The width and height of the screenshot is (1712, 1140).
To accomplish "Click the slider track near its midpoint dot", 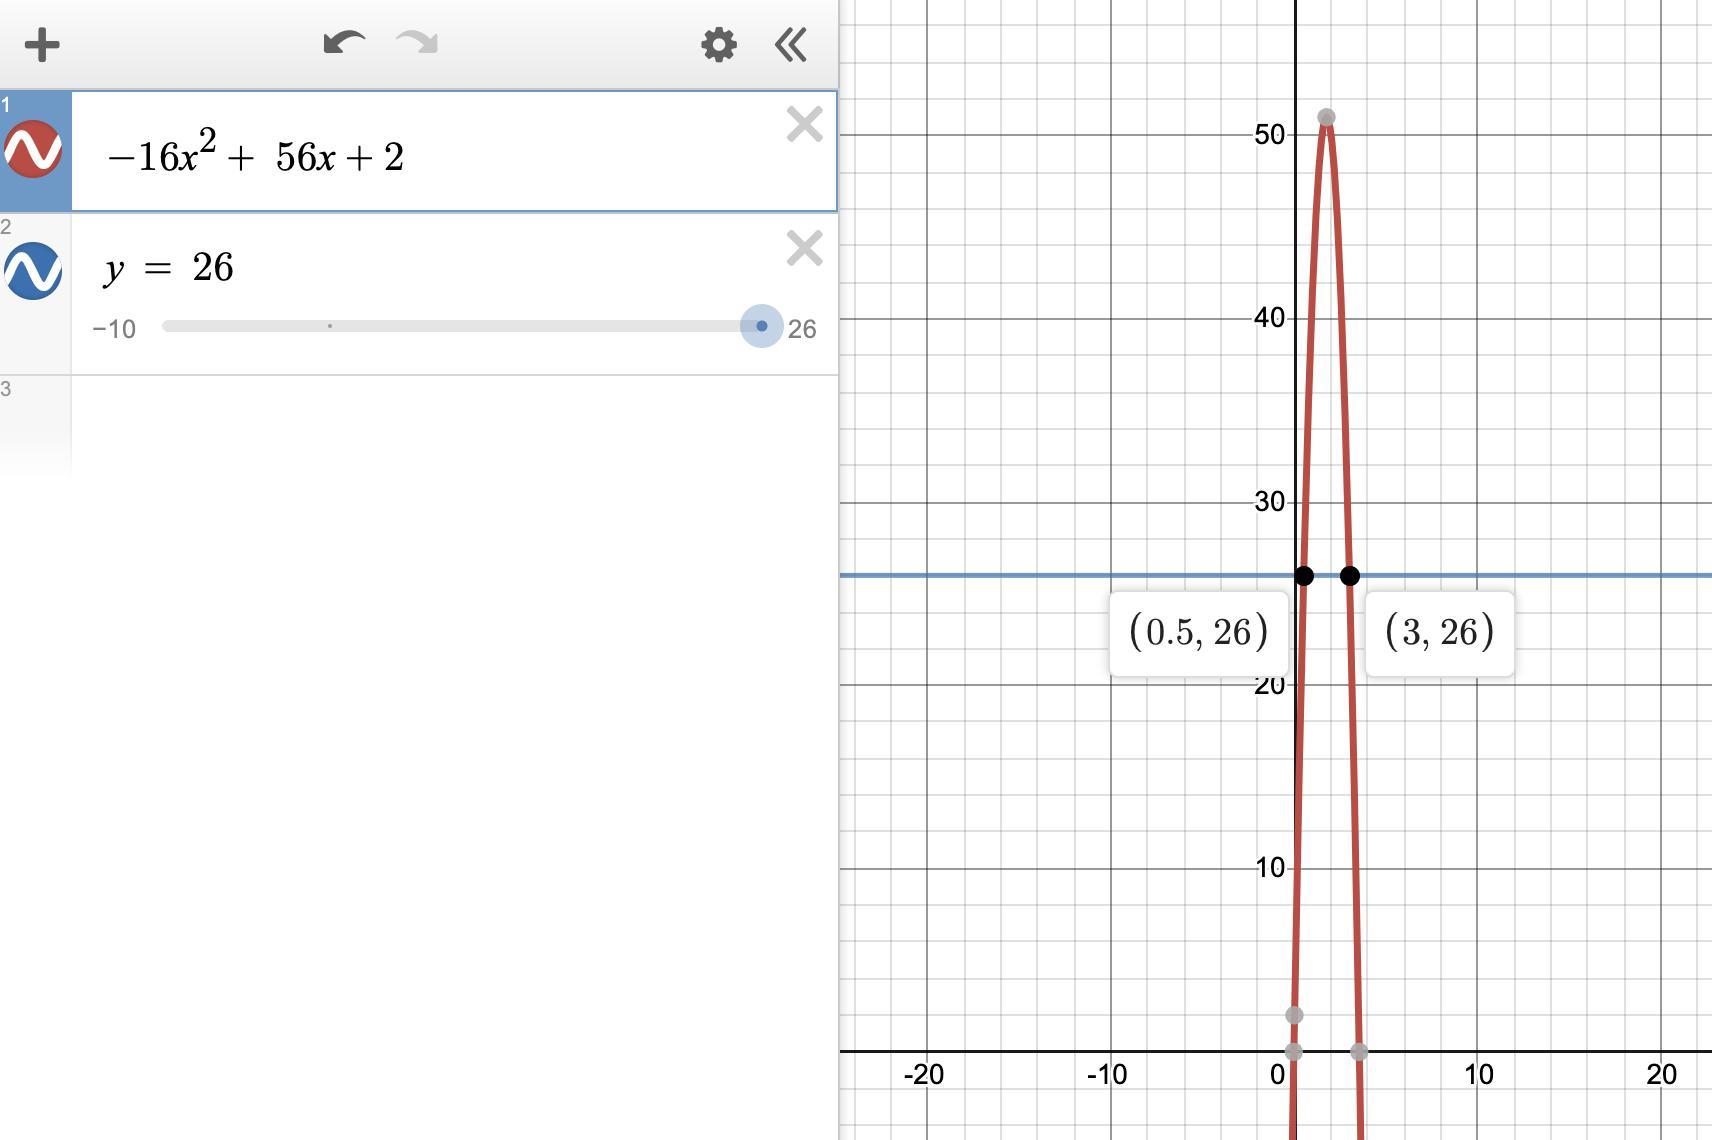I will (330, 326).
